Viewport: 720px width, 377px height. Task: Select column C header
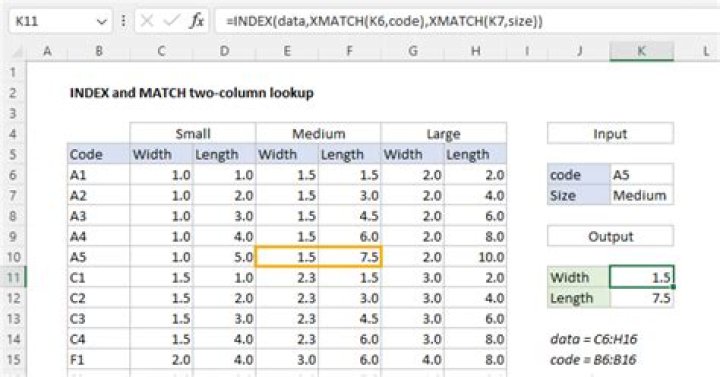(161, 51)
